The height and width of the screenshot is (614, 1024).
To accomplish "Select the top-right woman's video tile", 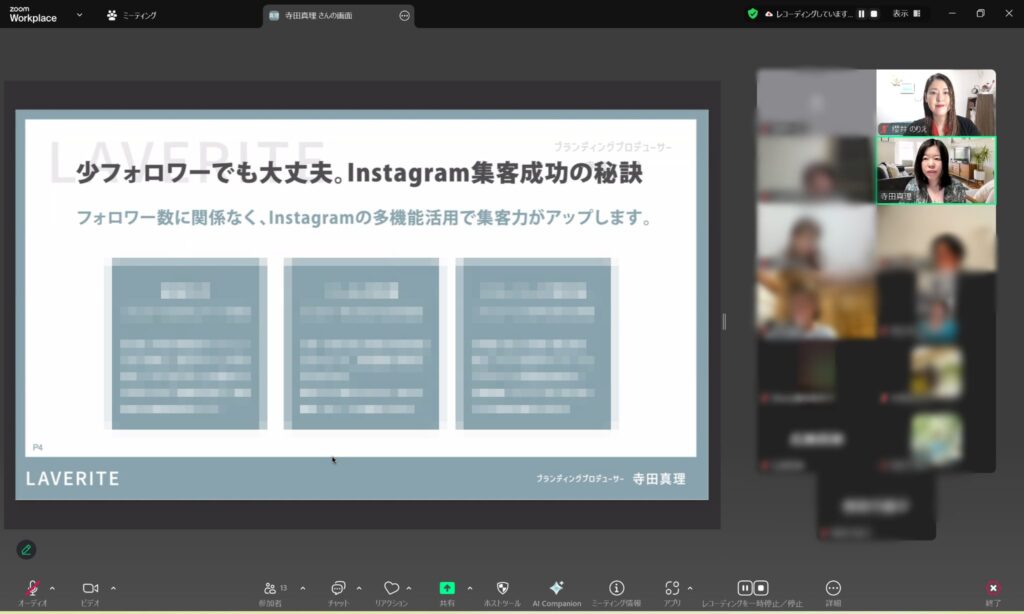I will coord(936,103).
